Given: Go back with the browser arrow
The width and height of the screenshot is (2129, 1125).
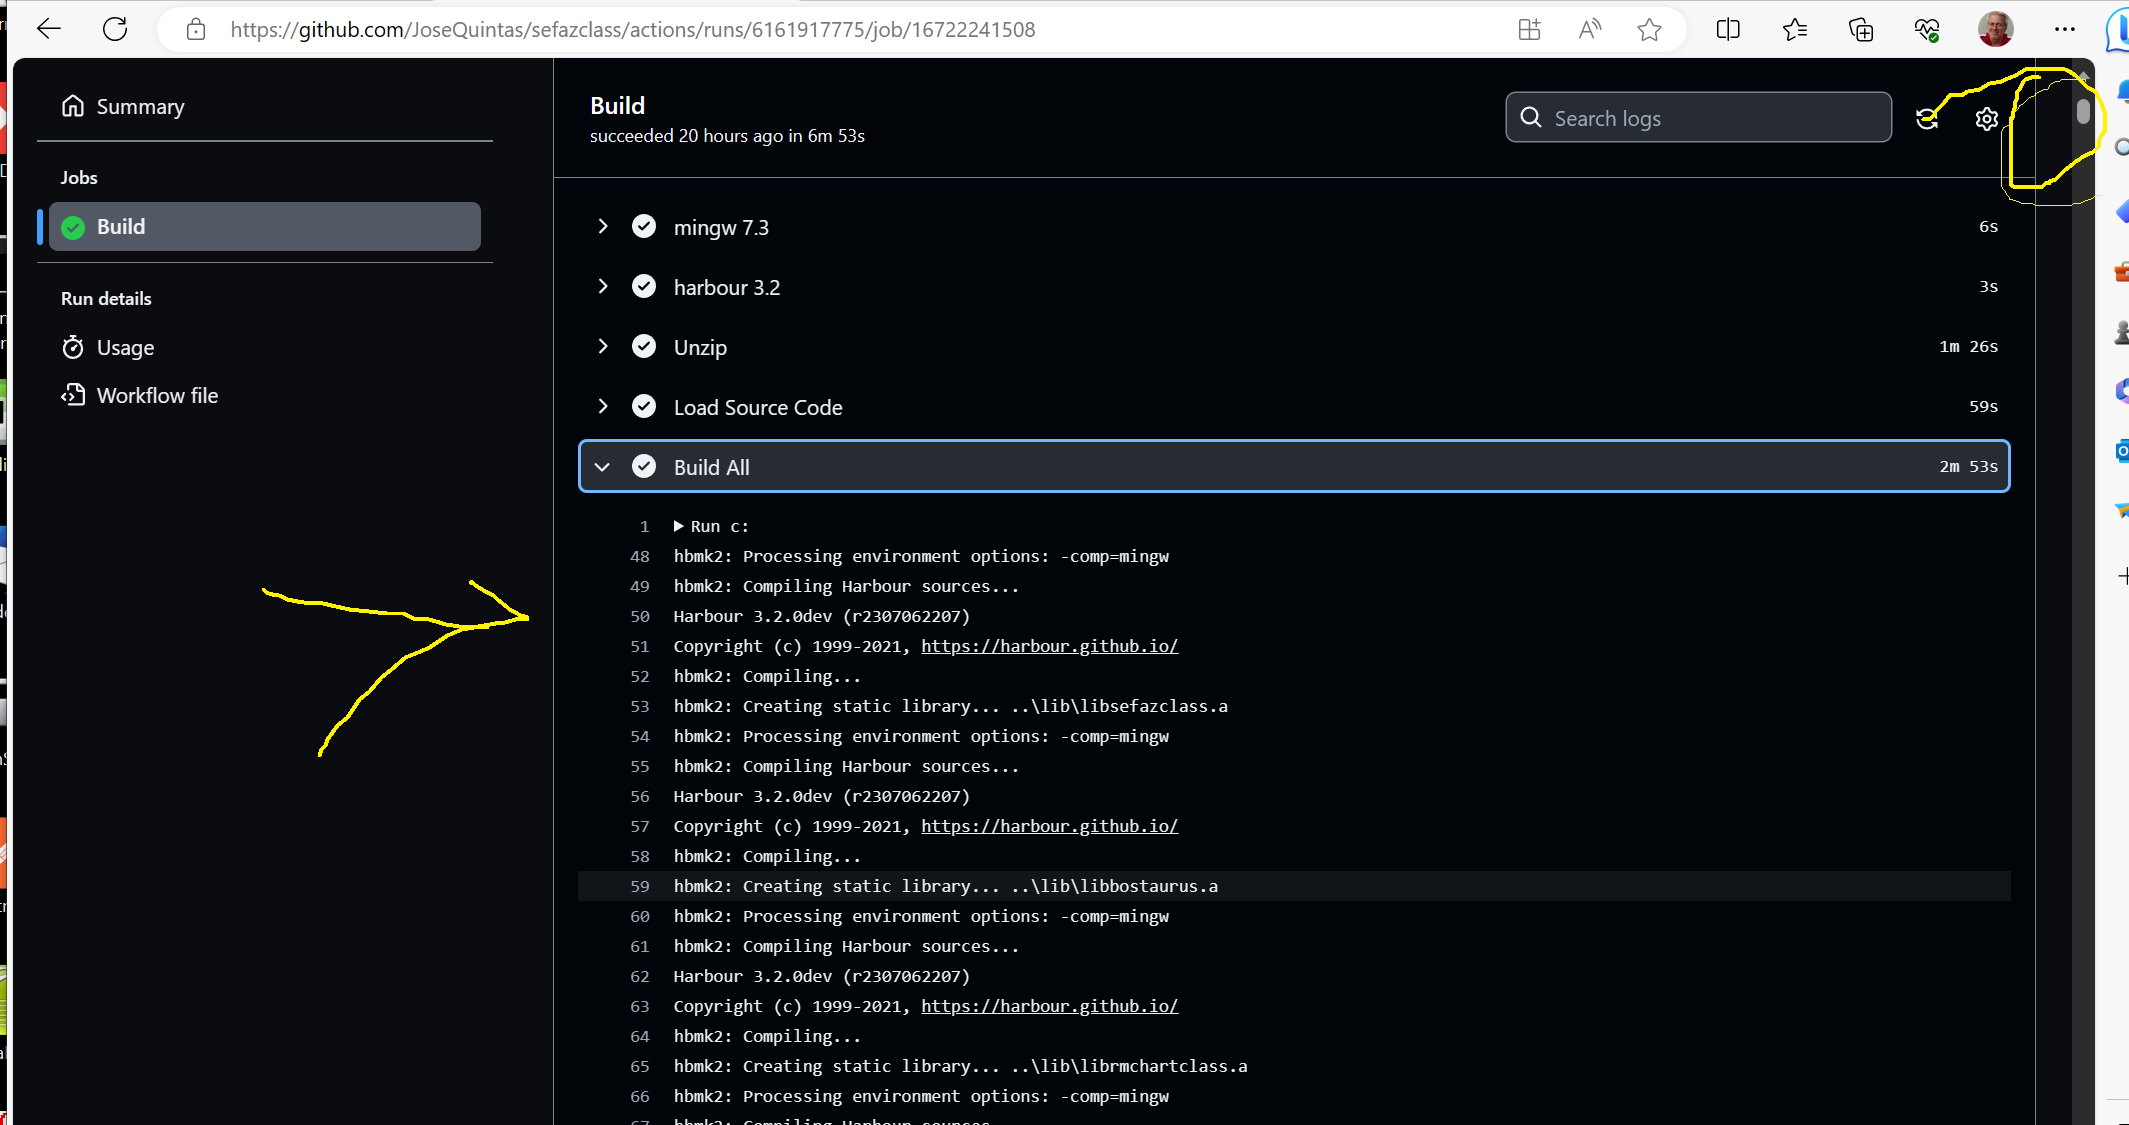Looking at the screenshot, I should pos(49,29).
